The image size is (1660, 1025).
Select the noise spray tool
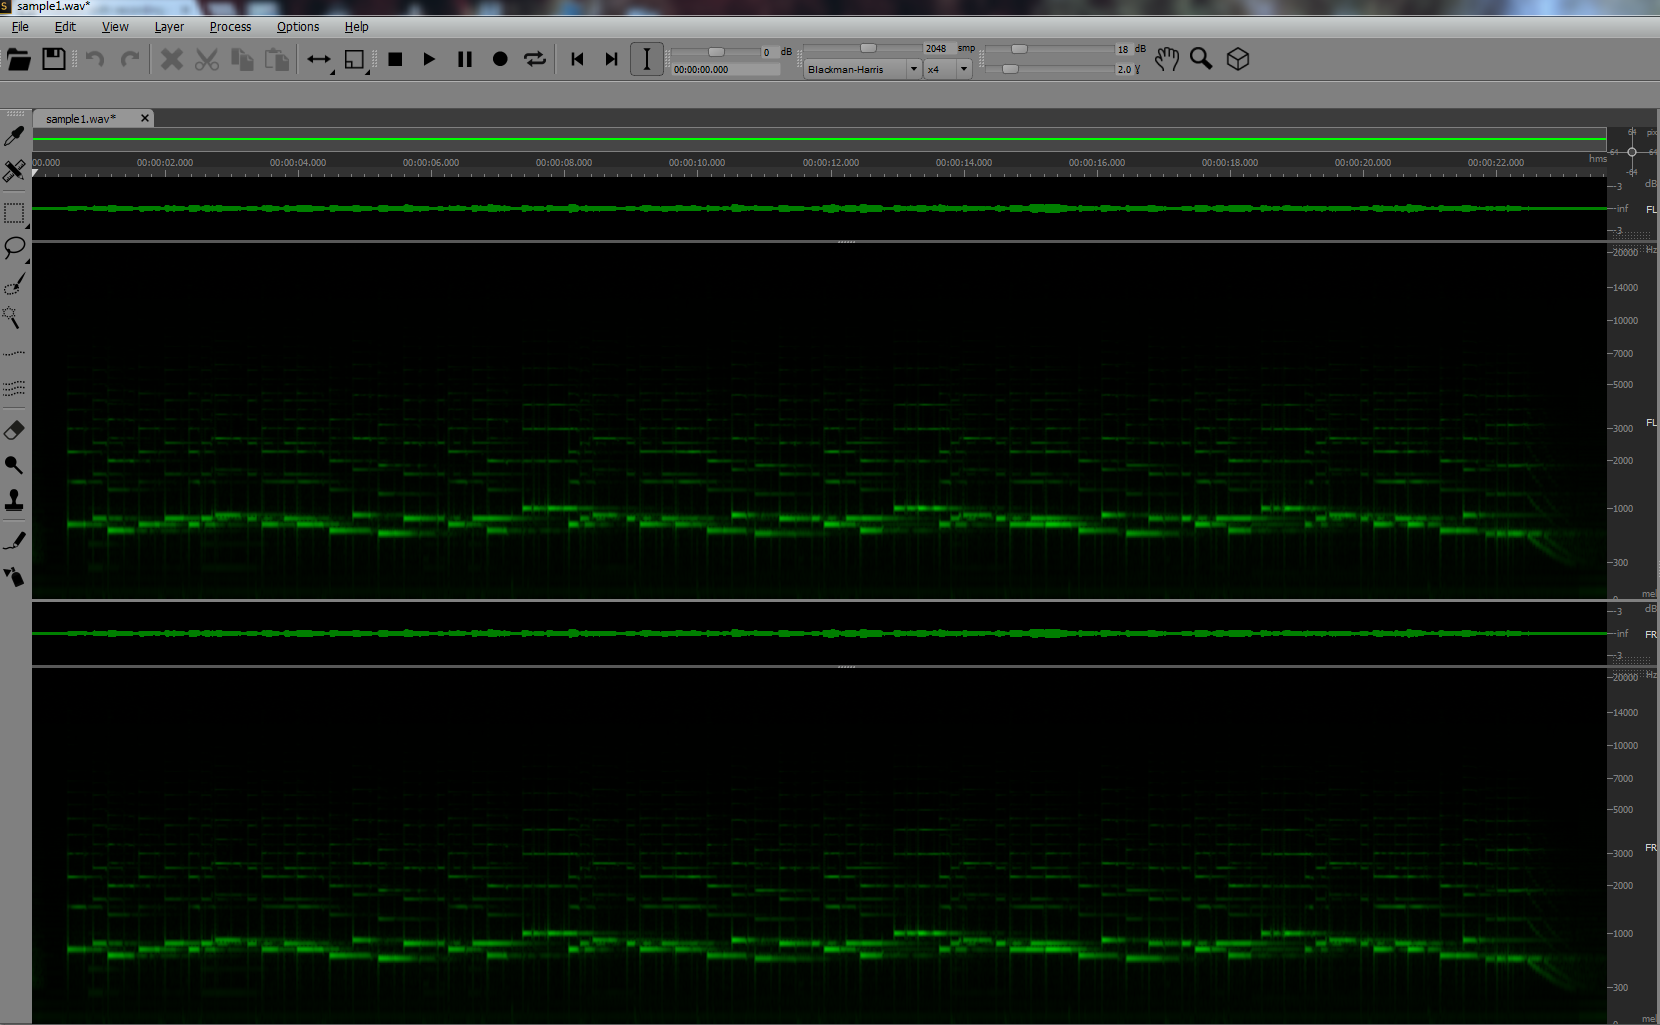click(x=14, y=576)
